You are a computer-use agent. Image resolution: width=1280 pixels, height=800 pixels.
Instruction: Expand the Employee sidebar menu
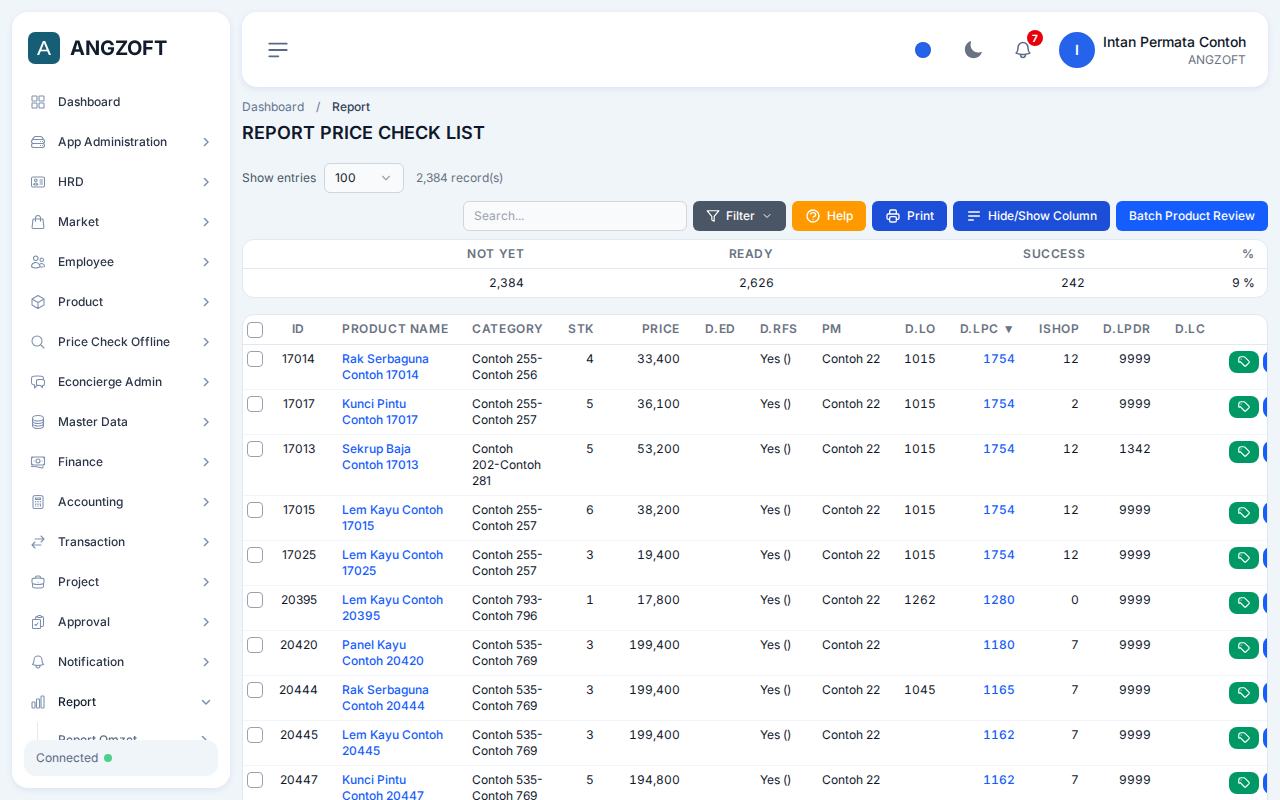(121, 262)
